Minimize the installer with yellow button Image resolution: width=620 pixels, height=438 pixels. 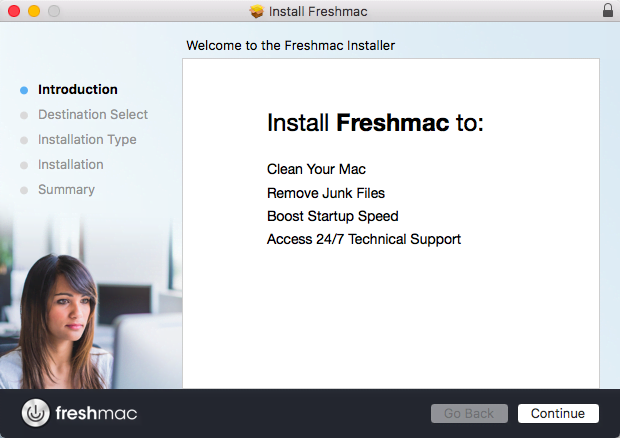tap(34, 11)
